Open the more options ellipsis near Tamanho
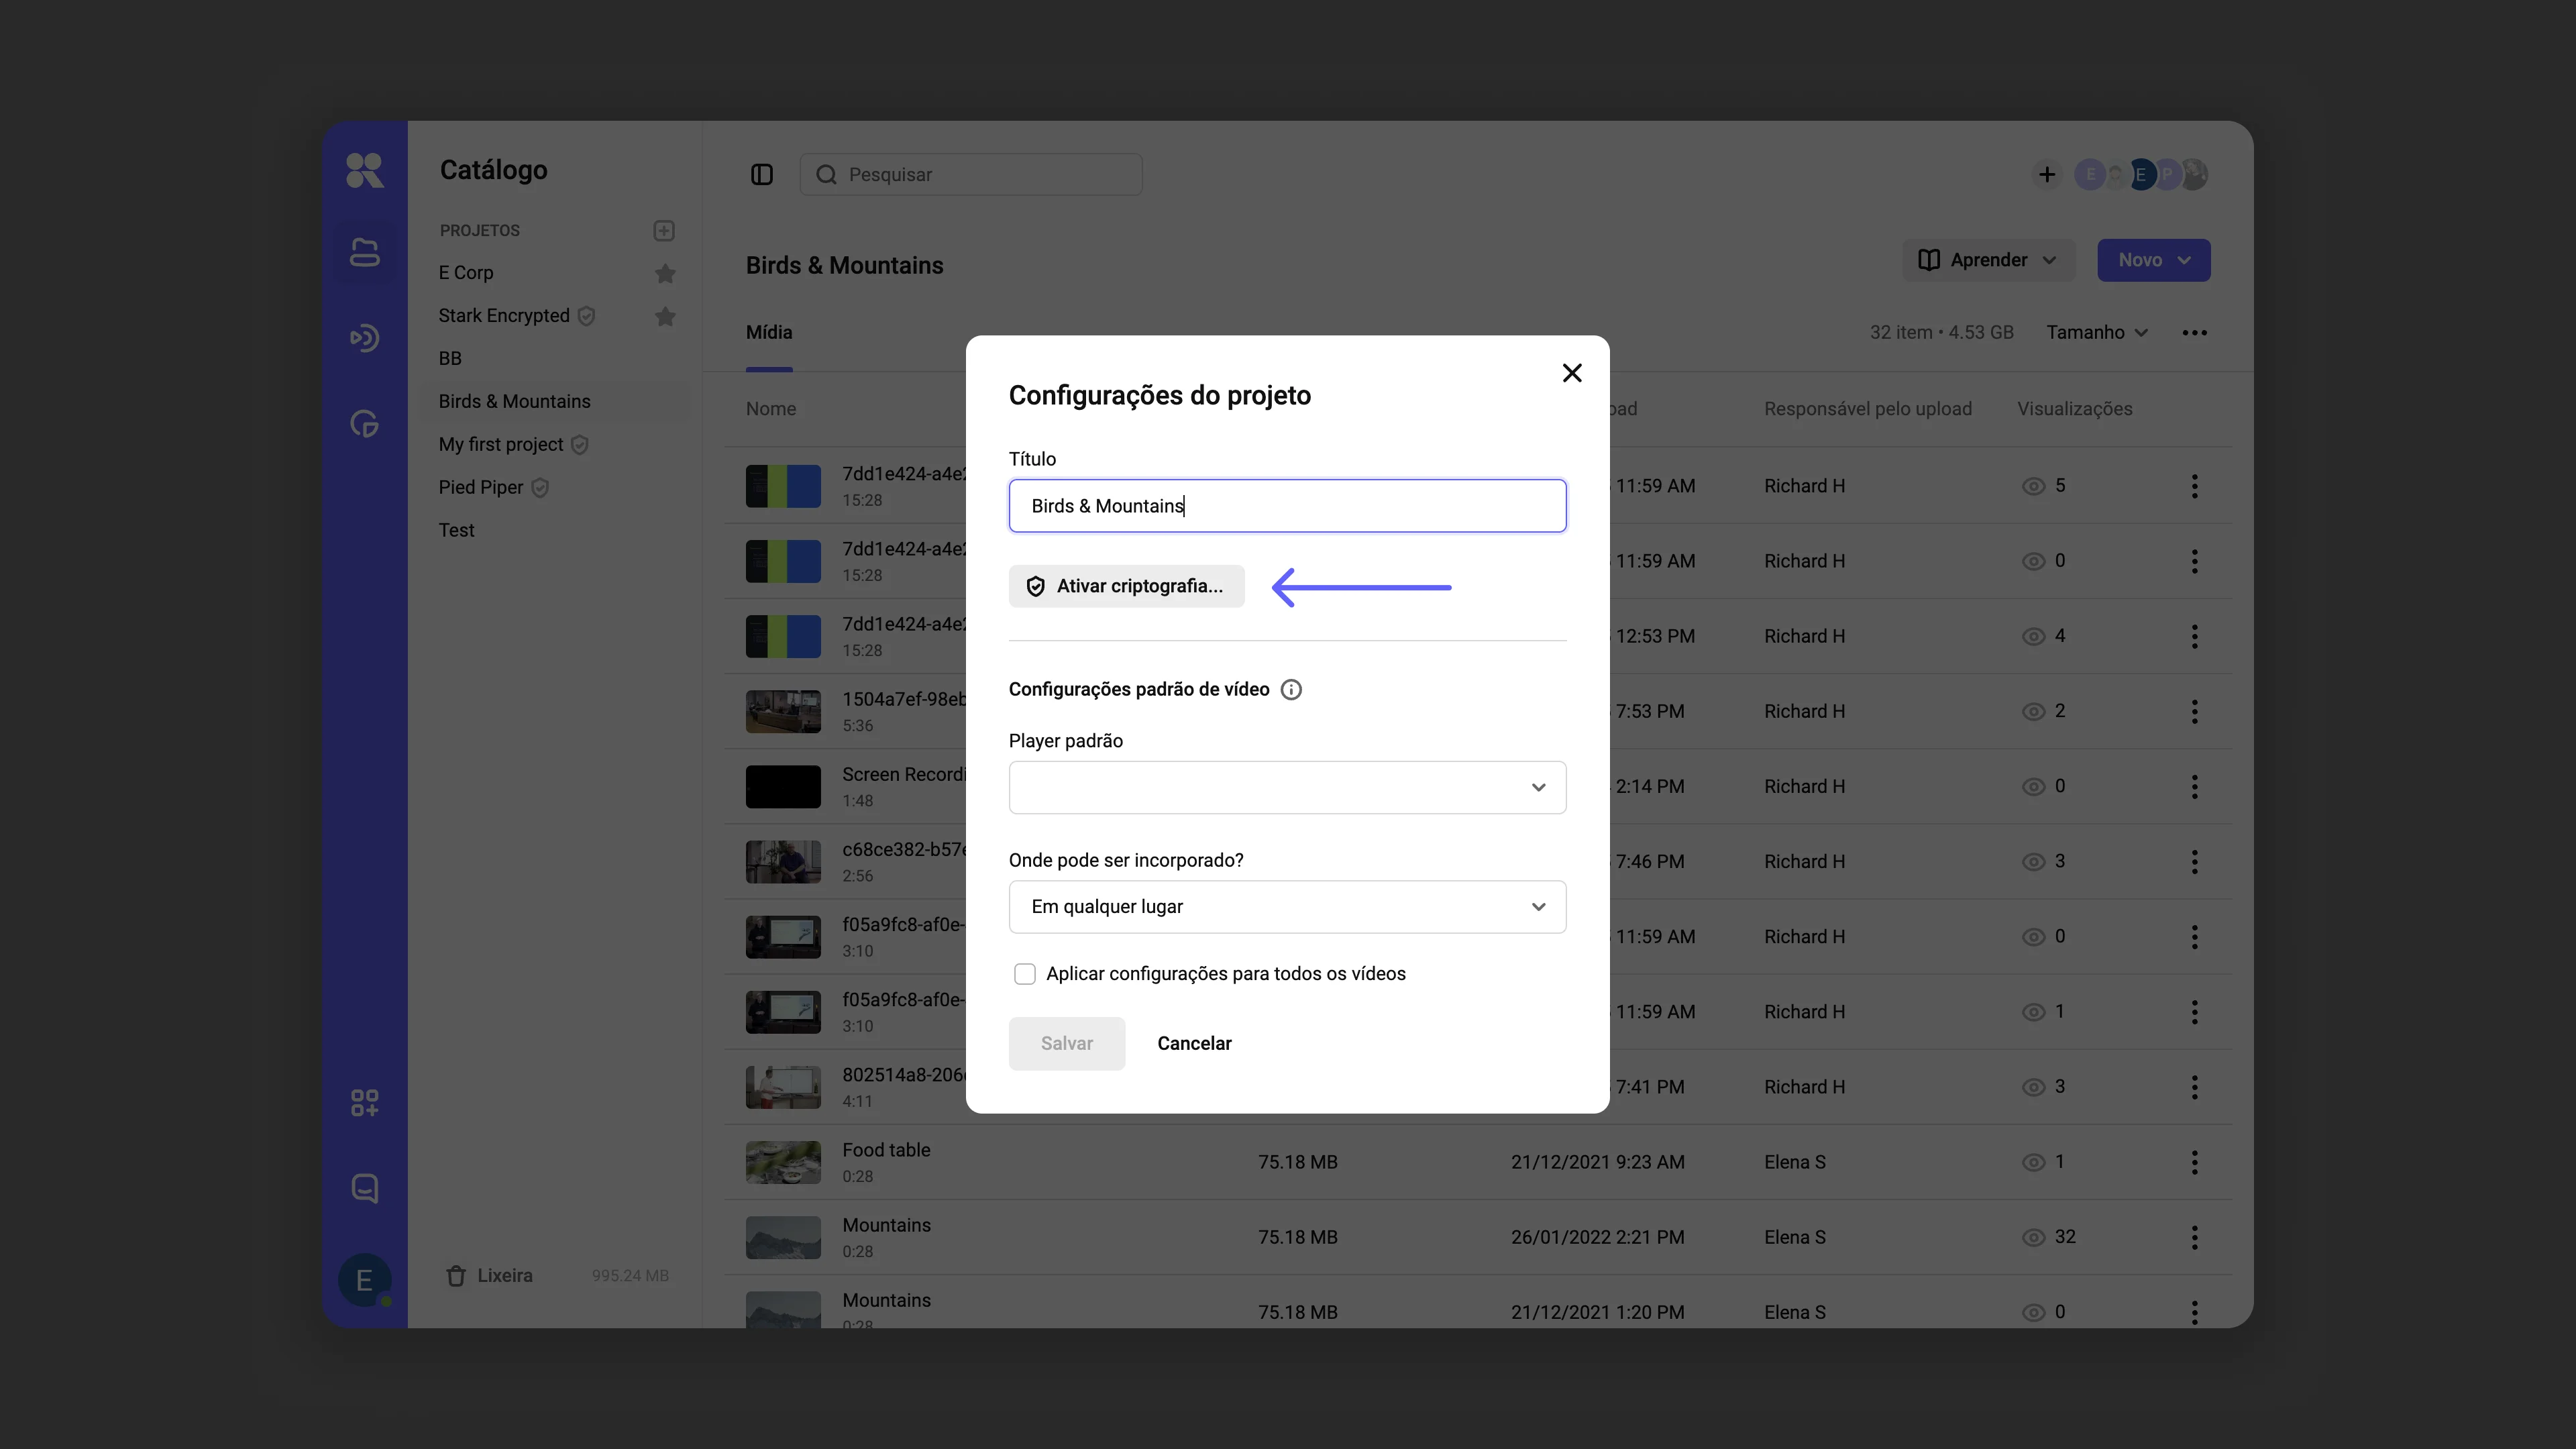This screenshot has height=1449, width=2576. pos(2195,333)
